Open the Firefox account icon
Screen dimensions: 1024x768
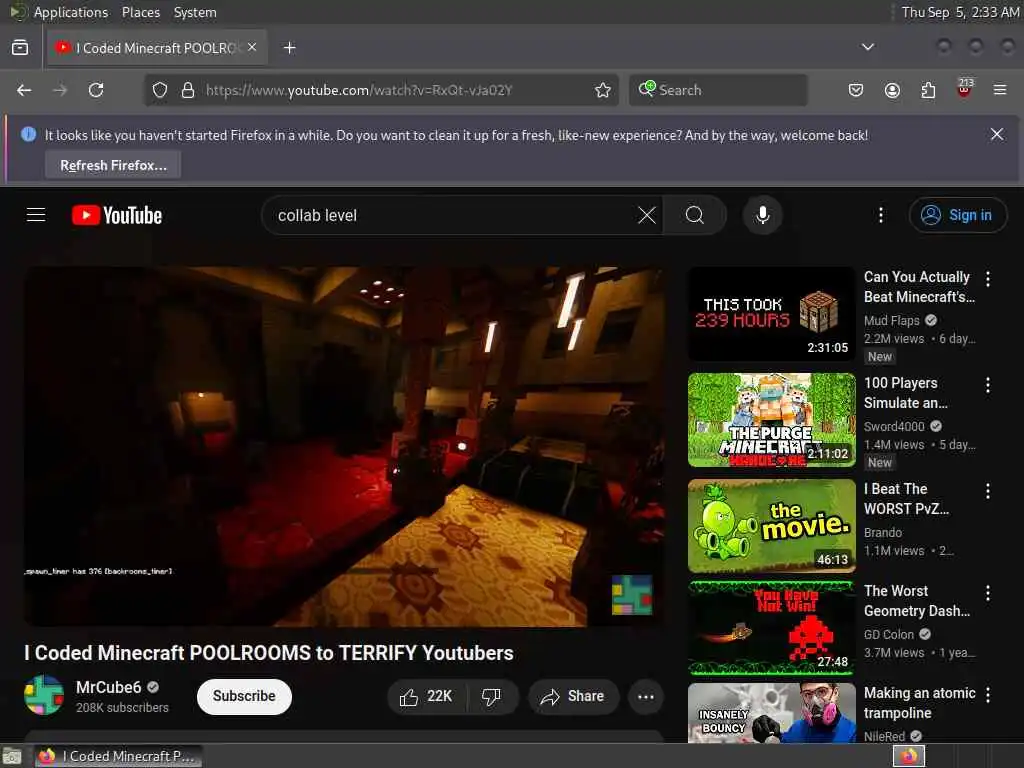(x=892, y=90)
